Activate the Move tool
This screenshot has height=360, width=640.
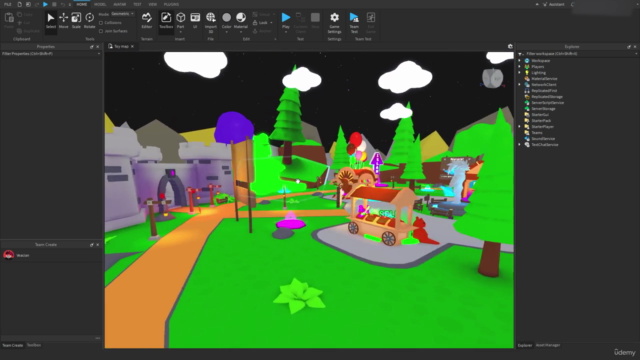63,20
